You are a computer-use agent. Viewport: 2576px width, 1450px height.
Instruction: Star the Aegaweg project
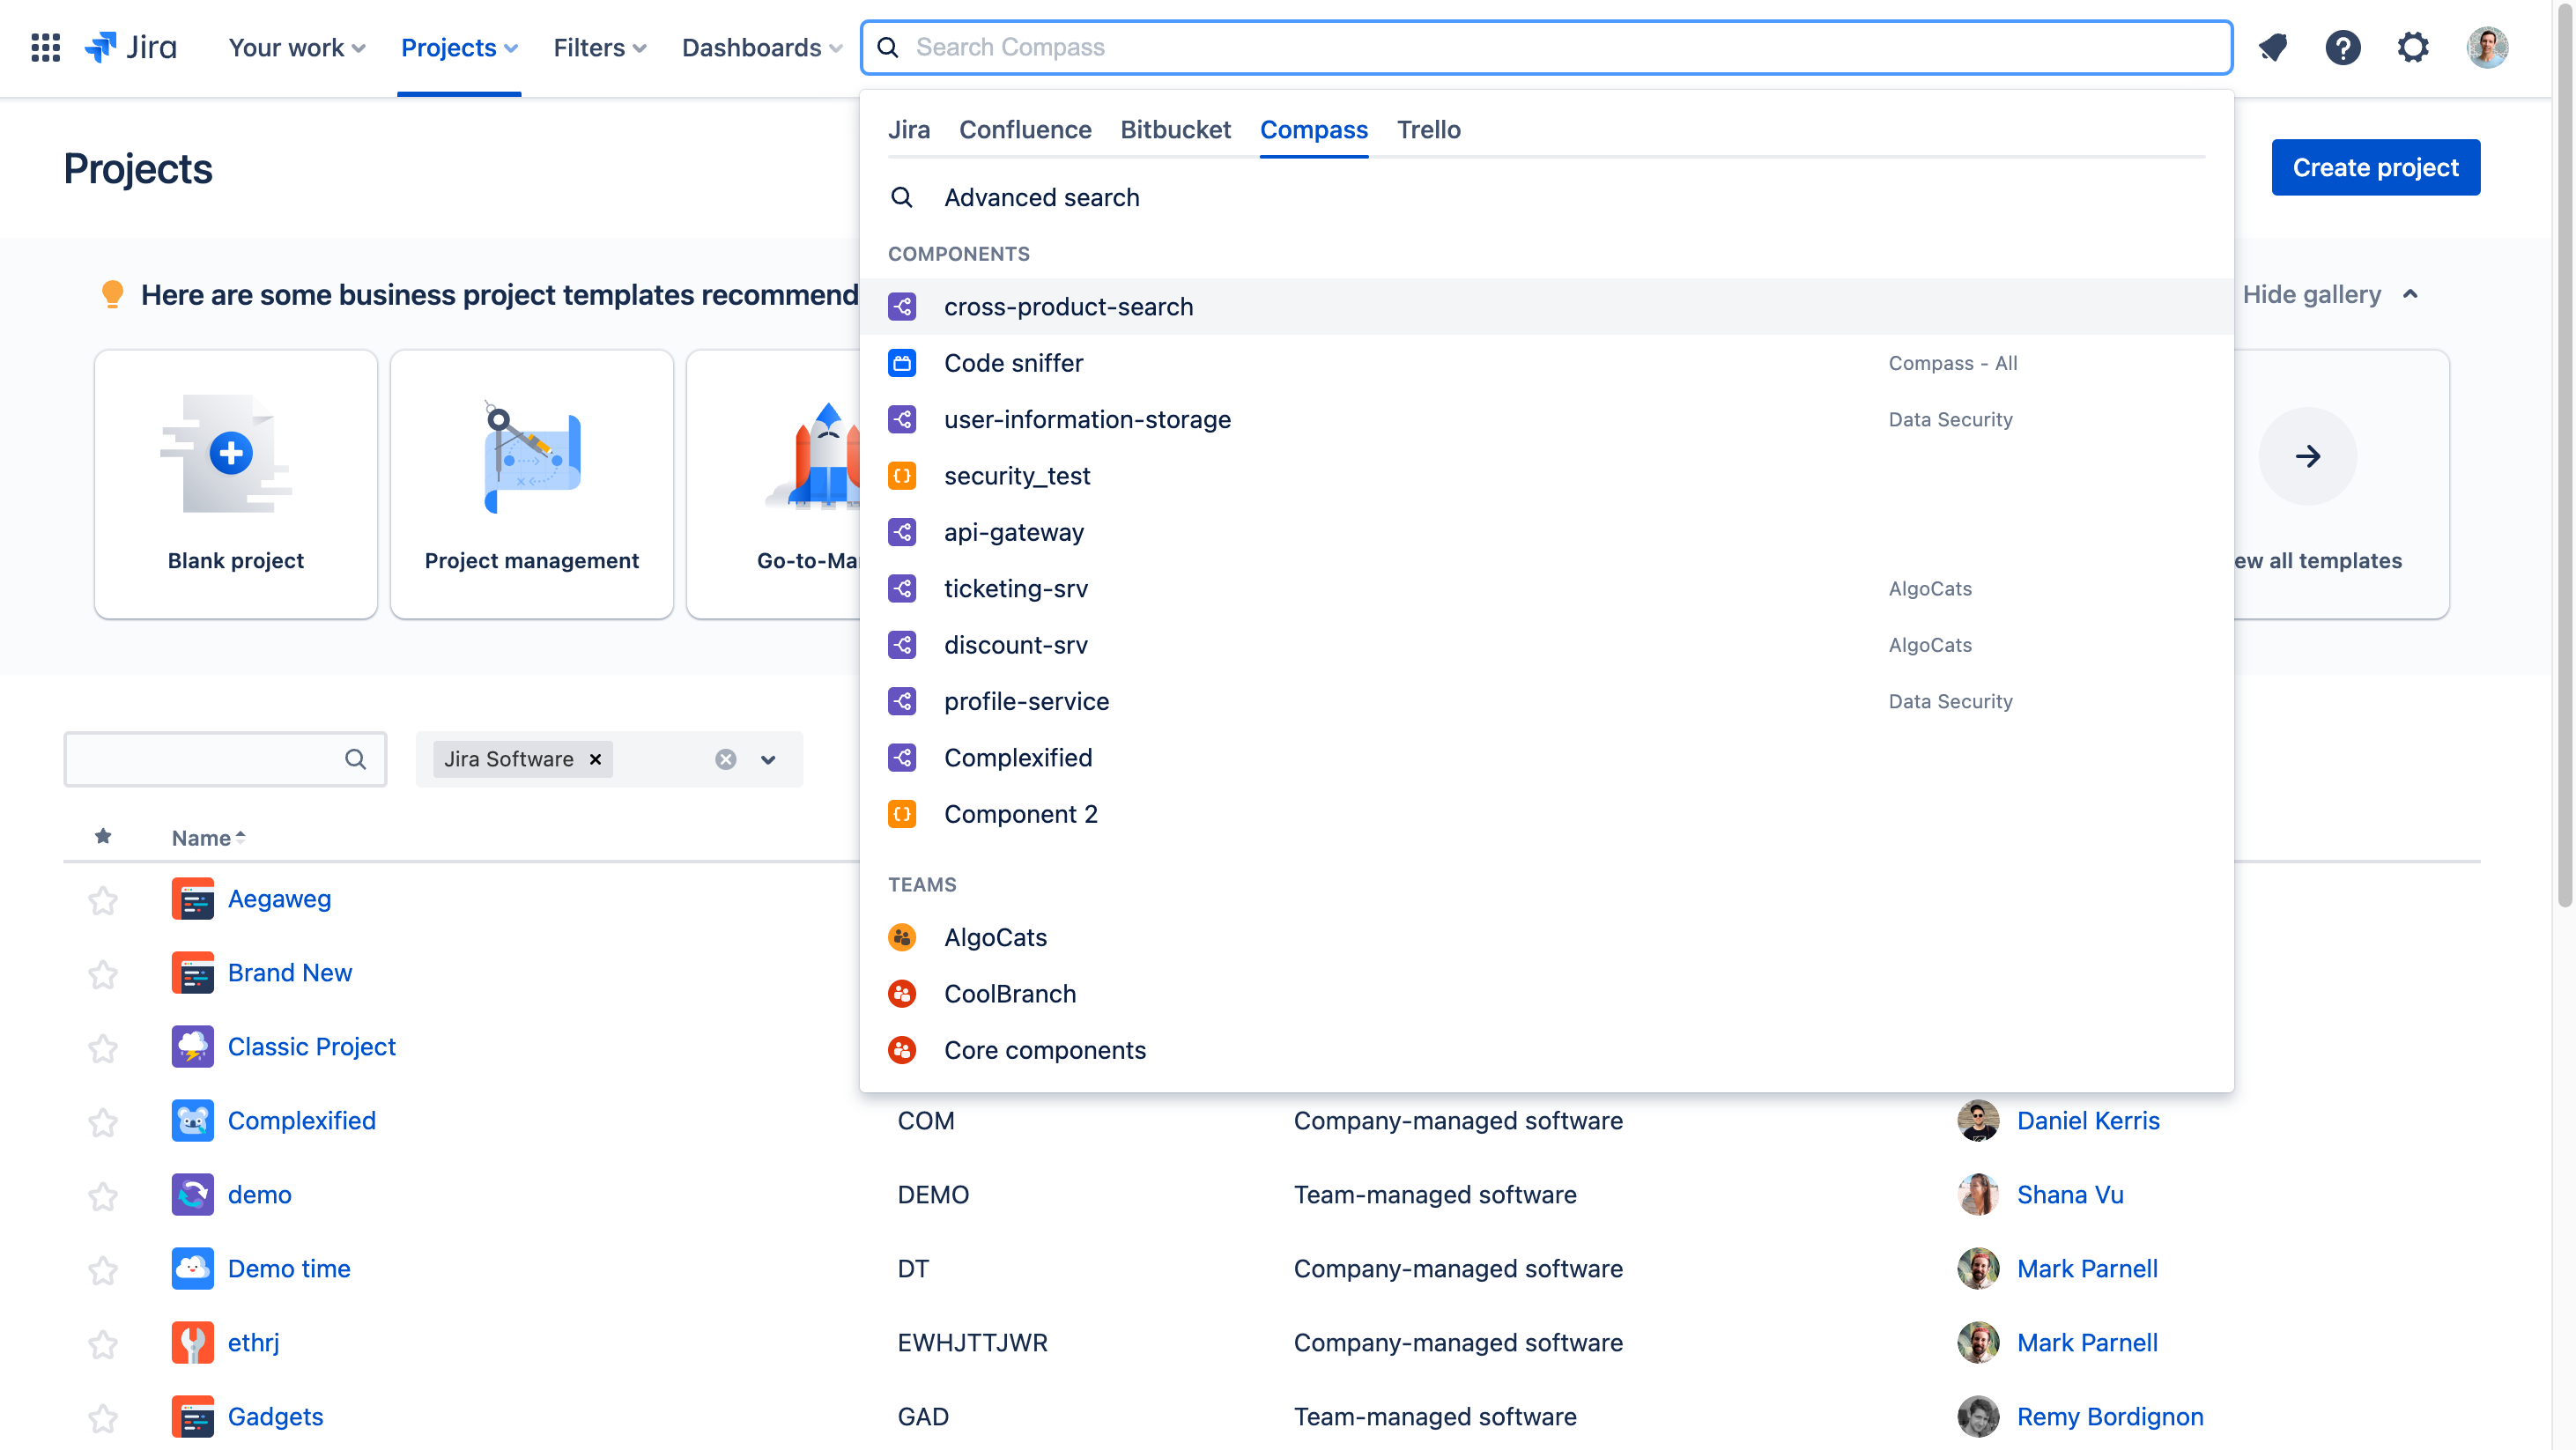pyautogui.click(x=103, y=900)
